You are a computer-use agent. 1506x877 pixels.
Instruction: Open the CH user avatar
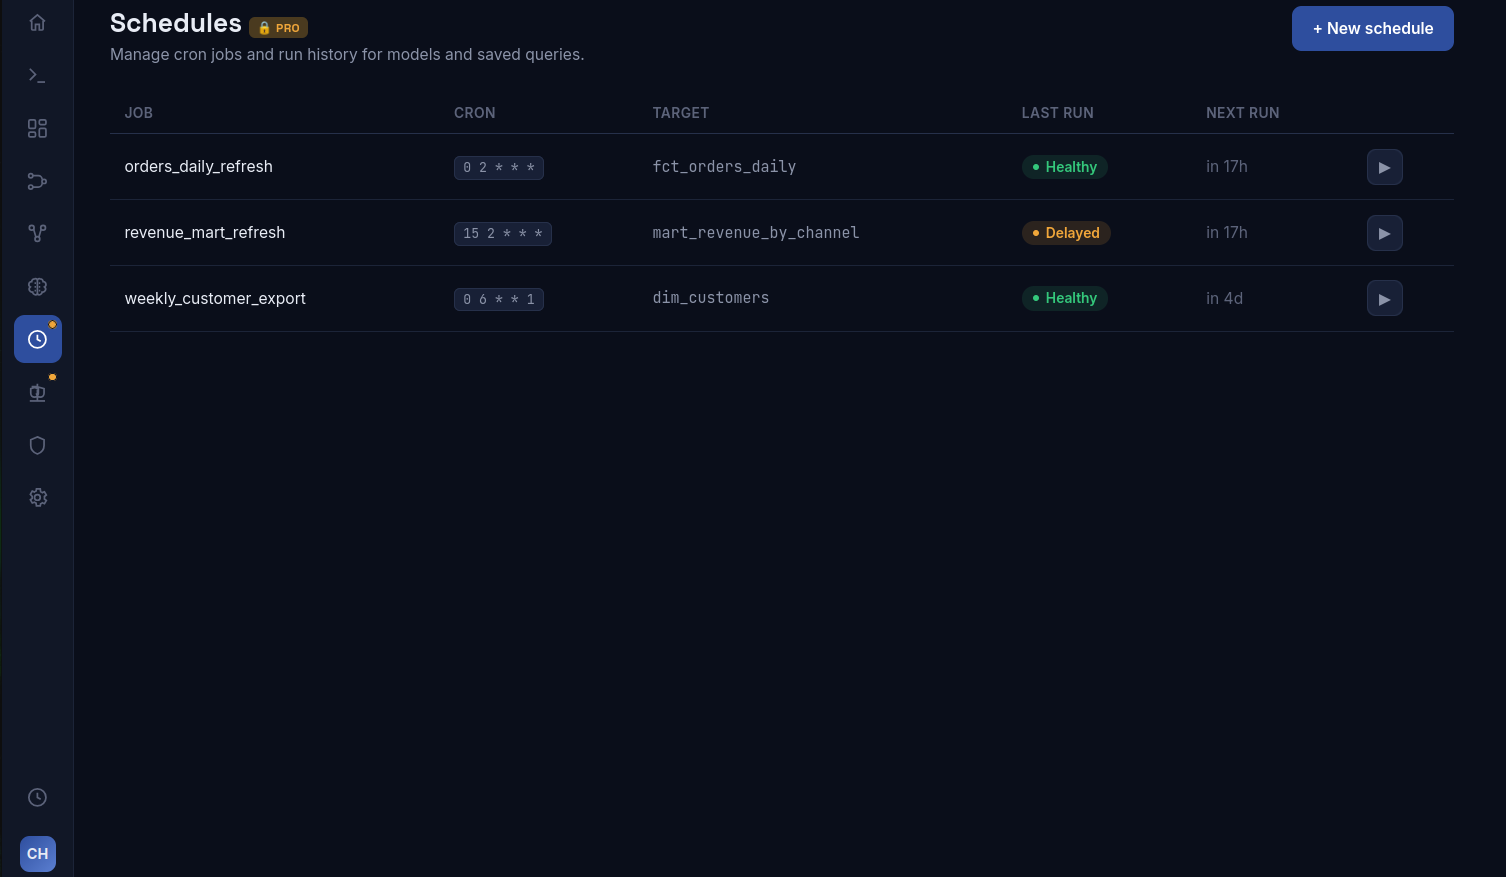(x=38, y=854)
